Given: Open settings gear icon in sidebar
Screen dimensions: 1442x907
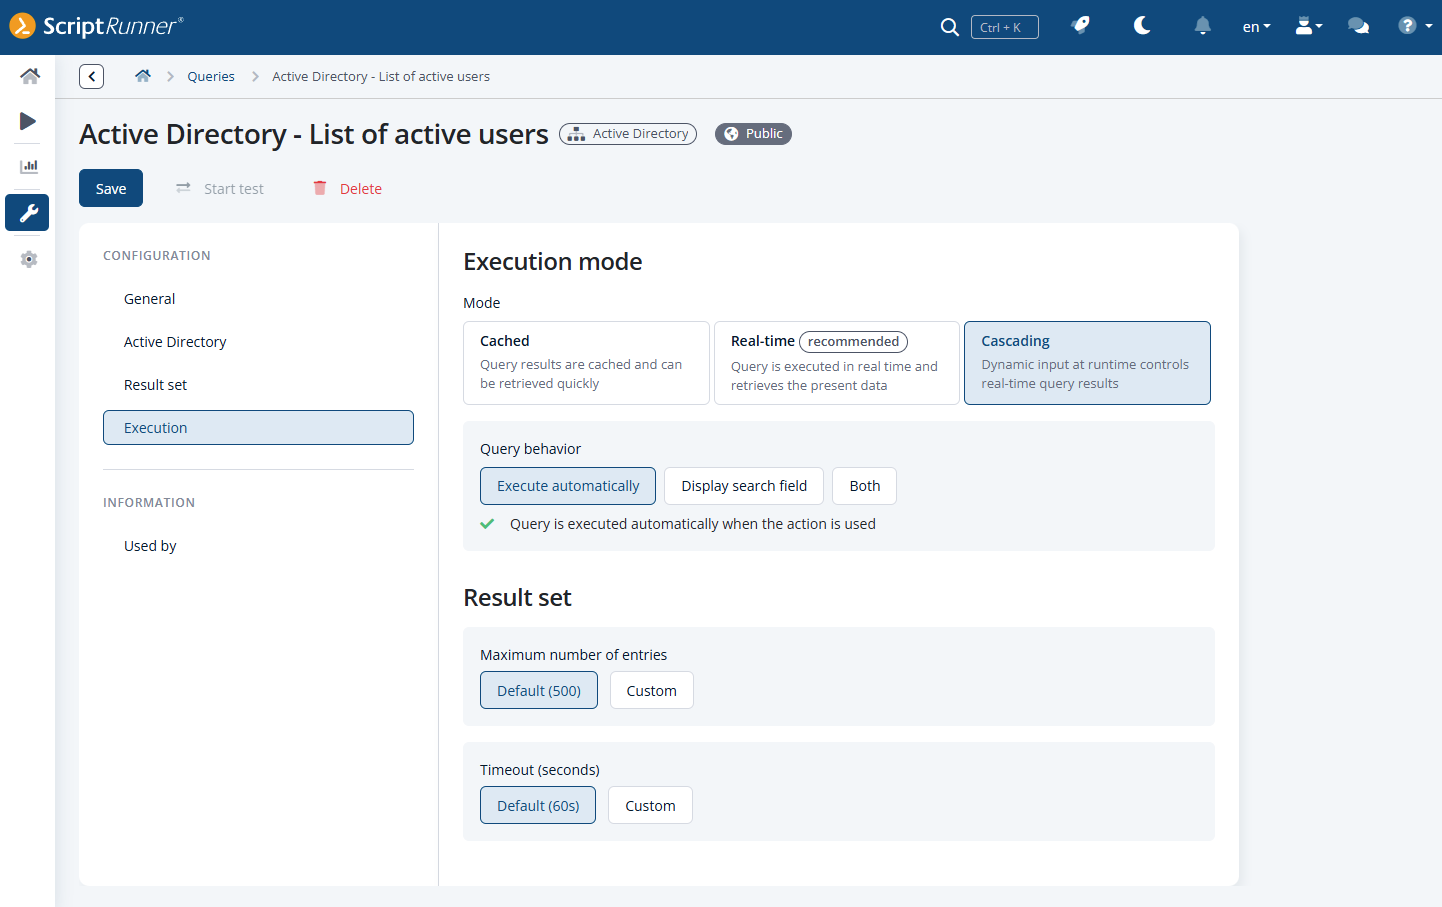Looking at the screenshot, I should (x=29, y=259).
